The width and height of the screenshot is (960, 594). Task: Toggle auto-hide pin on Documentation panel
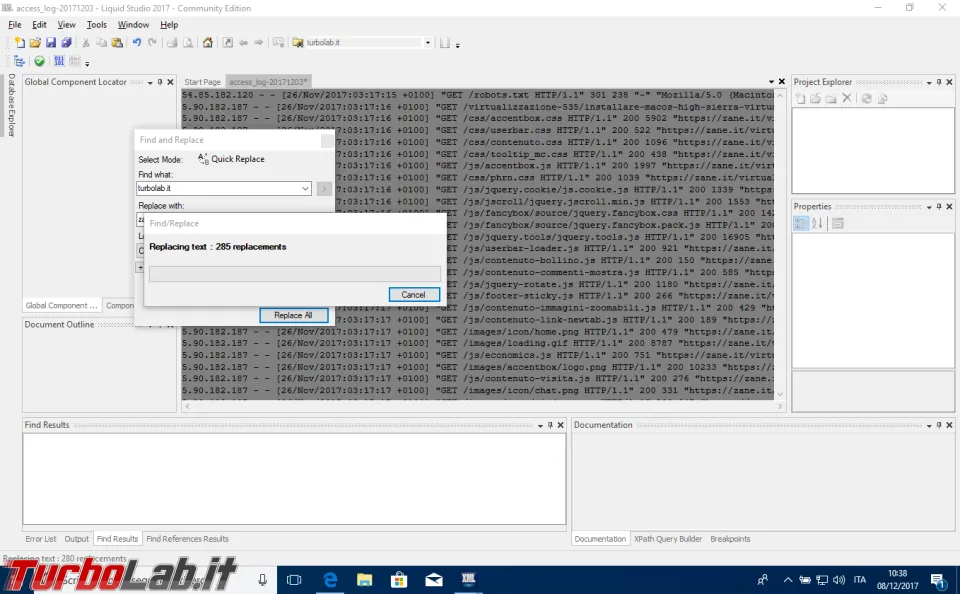[x=939, y=425]
